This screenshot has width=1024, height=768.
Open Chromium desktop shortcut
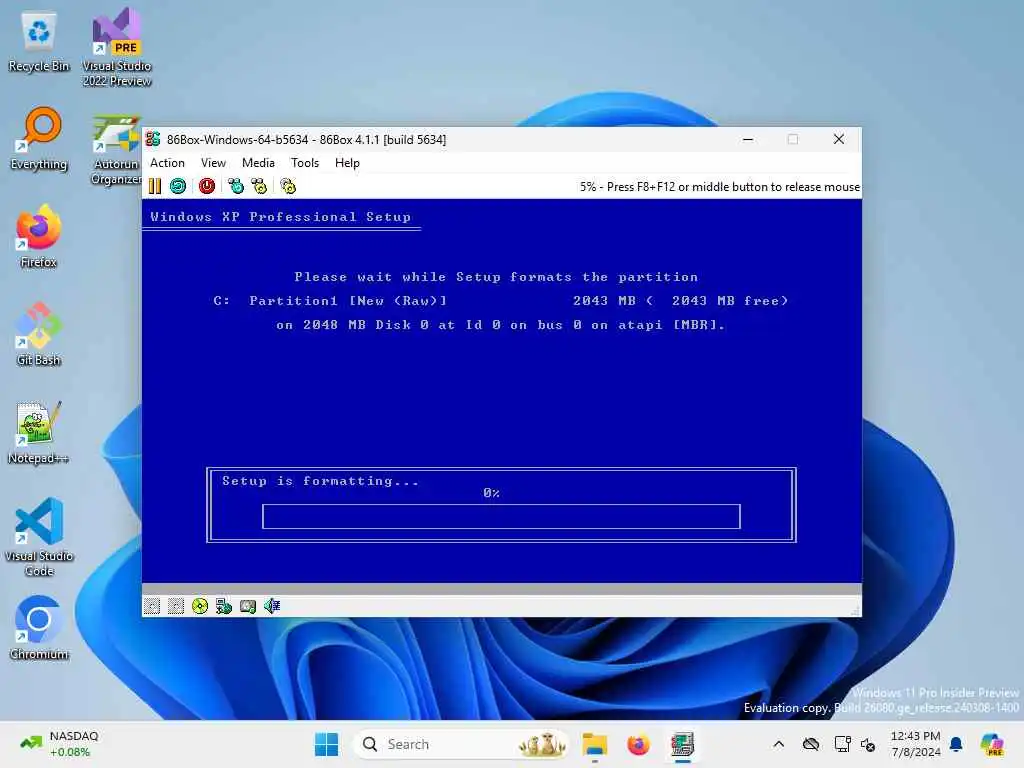(39, 628)
